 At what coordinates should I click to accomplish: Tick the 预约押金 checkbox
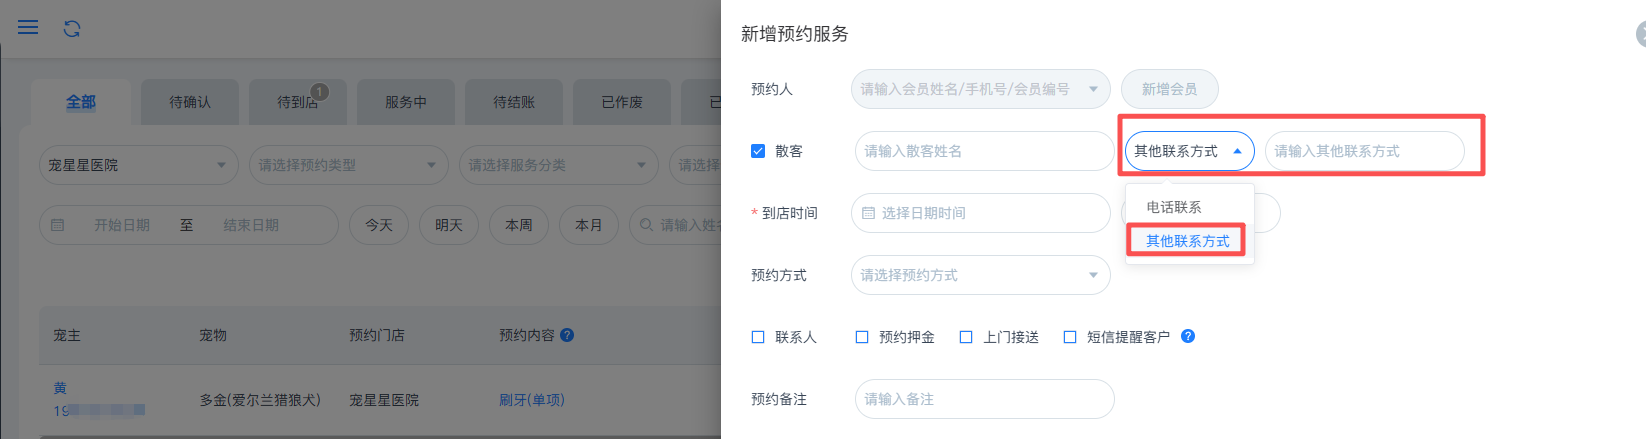(862, 337)
